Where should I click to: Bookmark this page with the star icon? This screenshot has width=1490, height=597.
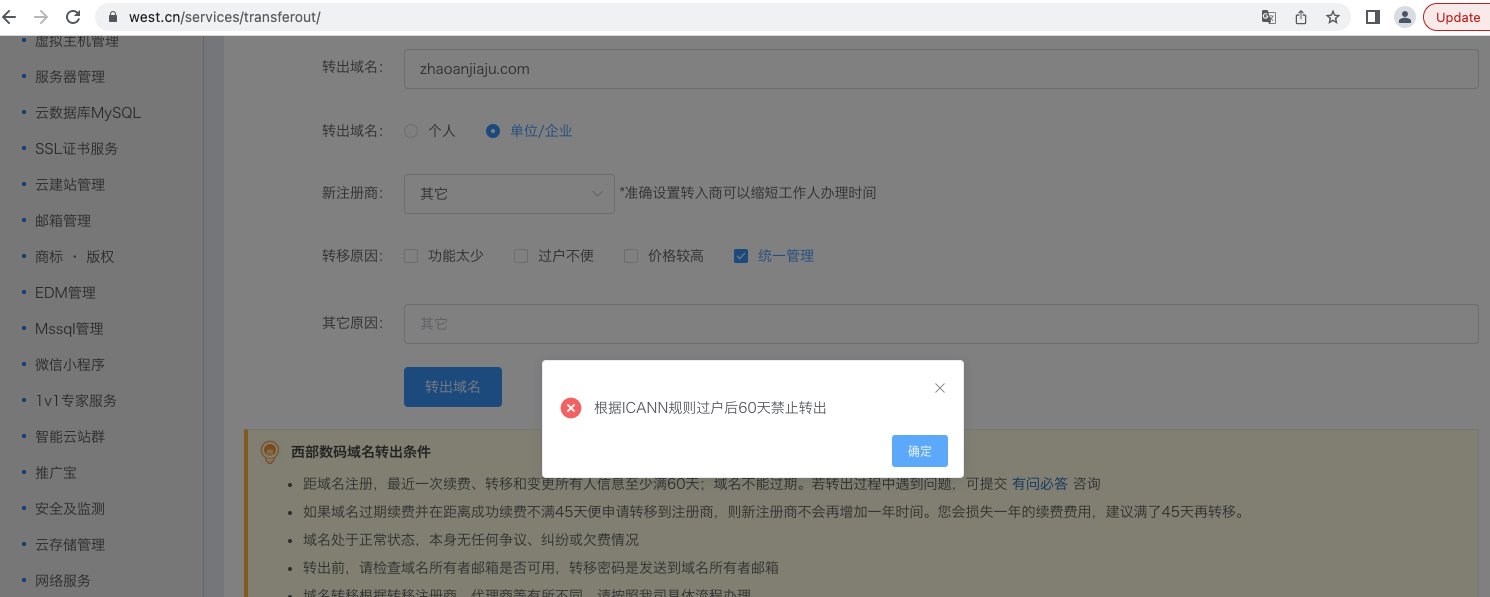[x=1332, y=17]
